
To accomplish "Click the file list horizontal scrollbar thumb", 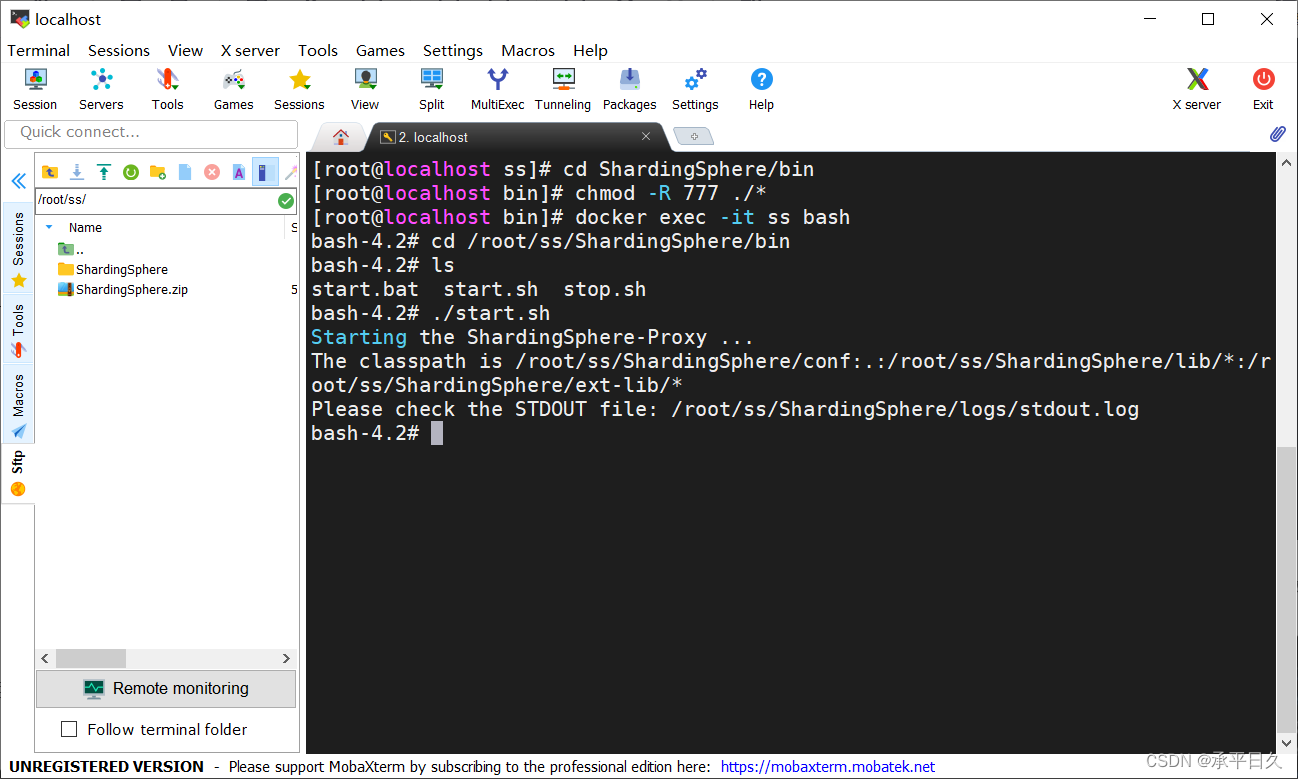I will coord(91,659).
